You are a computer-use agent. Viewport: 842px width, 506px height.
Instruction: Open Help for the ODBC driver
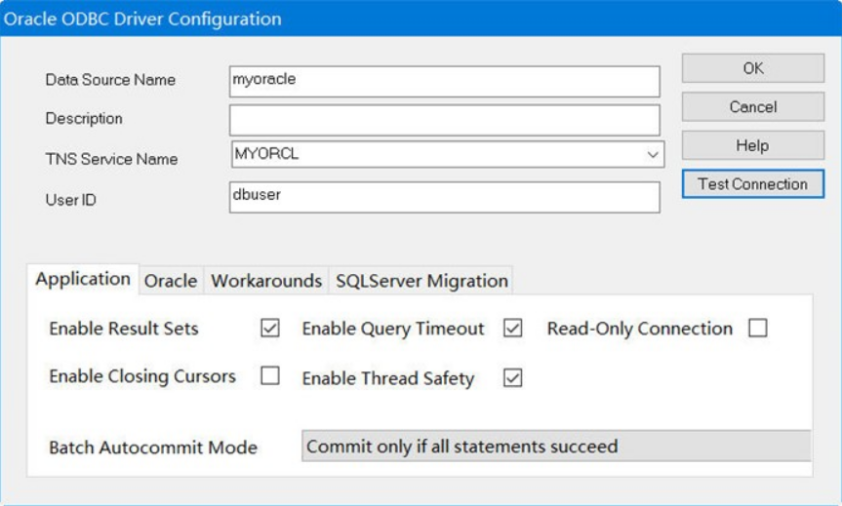coord(753,146)
